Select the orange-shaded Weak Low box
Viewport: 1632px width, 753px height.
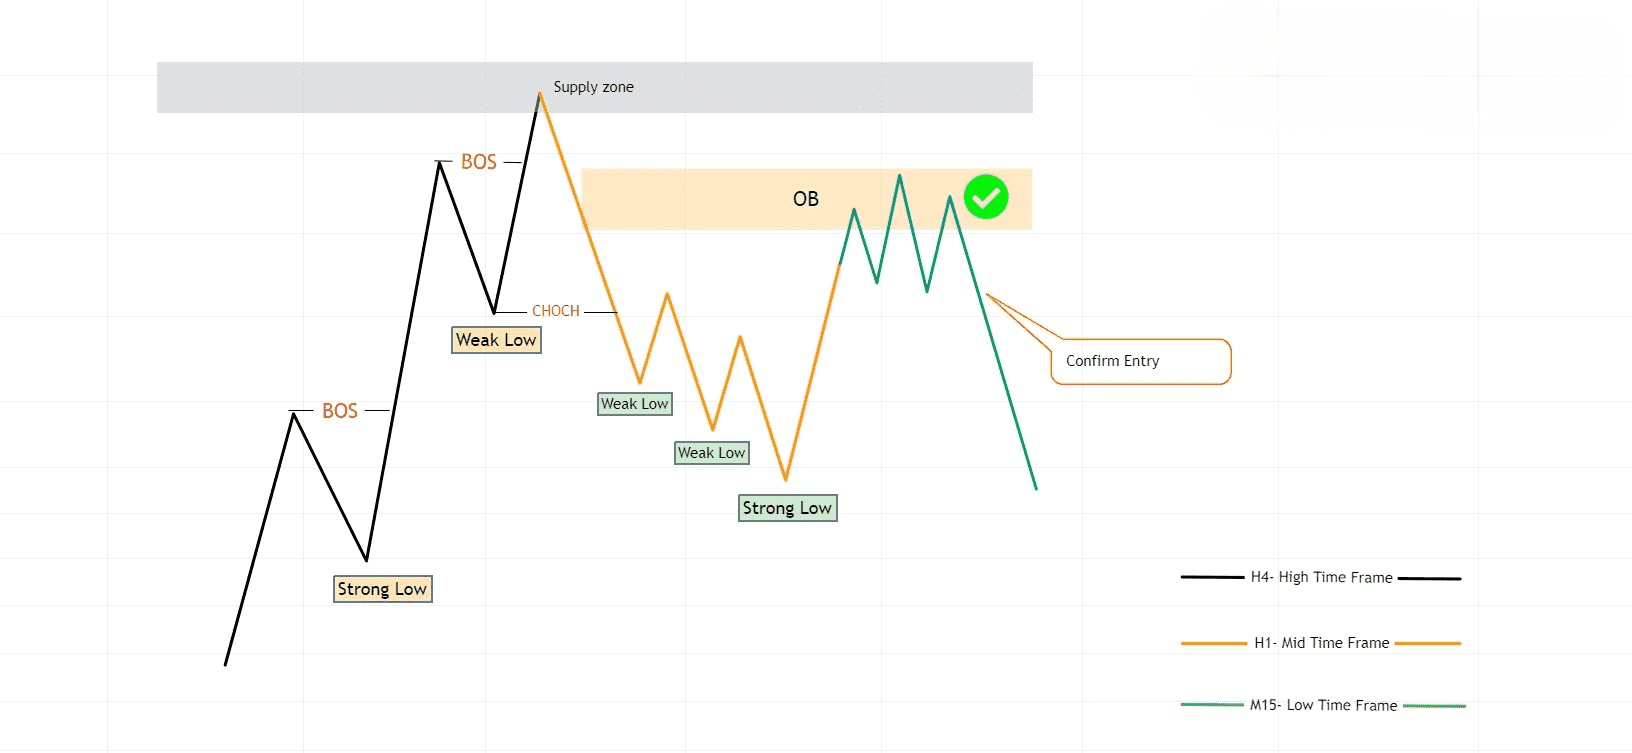[496, 340]
